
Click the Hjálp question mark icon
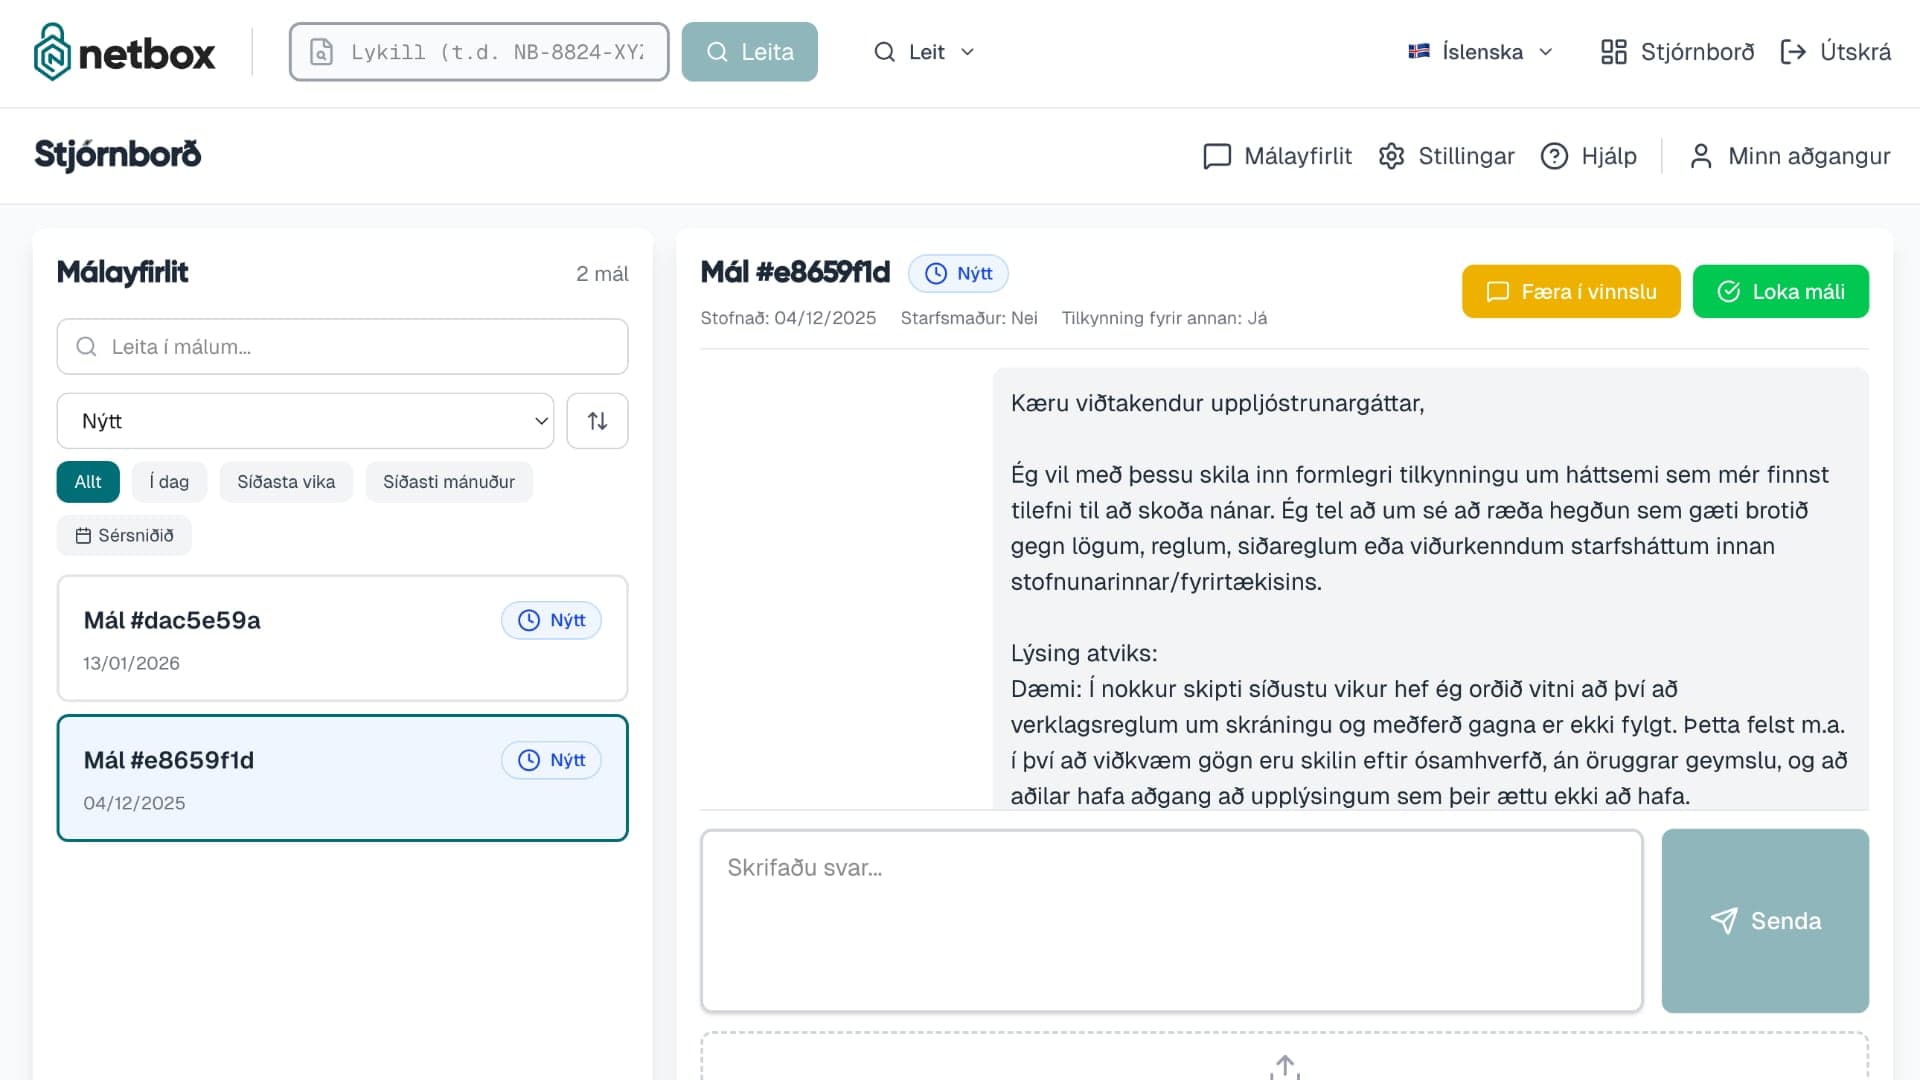click(x=1554, y=156)
